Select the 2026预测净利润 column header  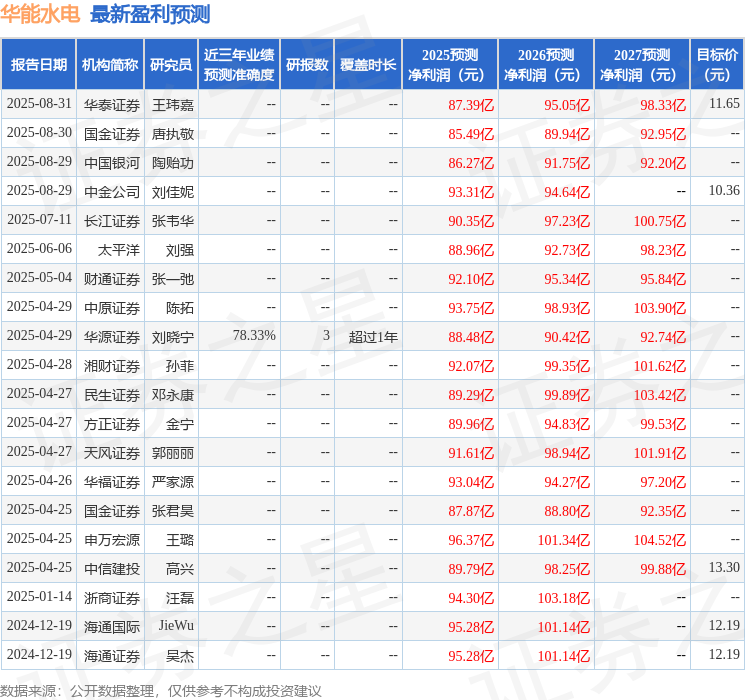coord(545,64)
